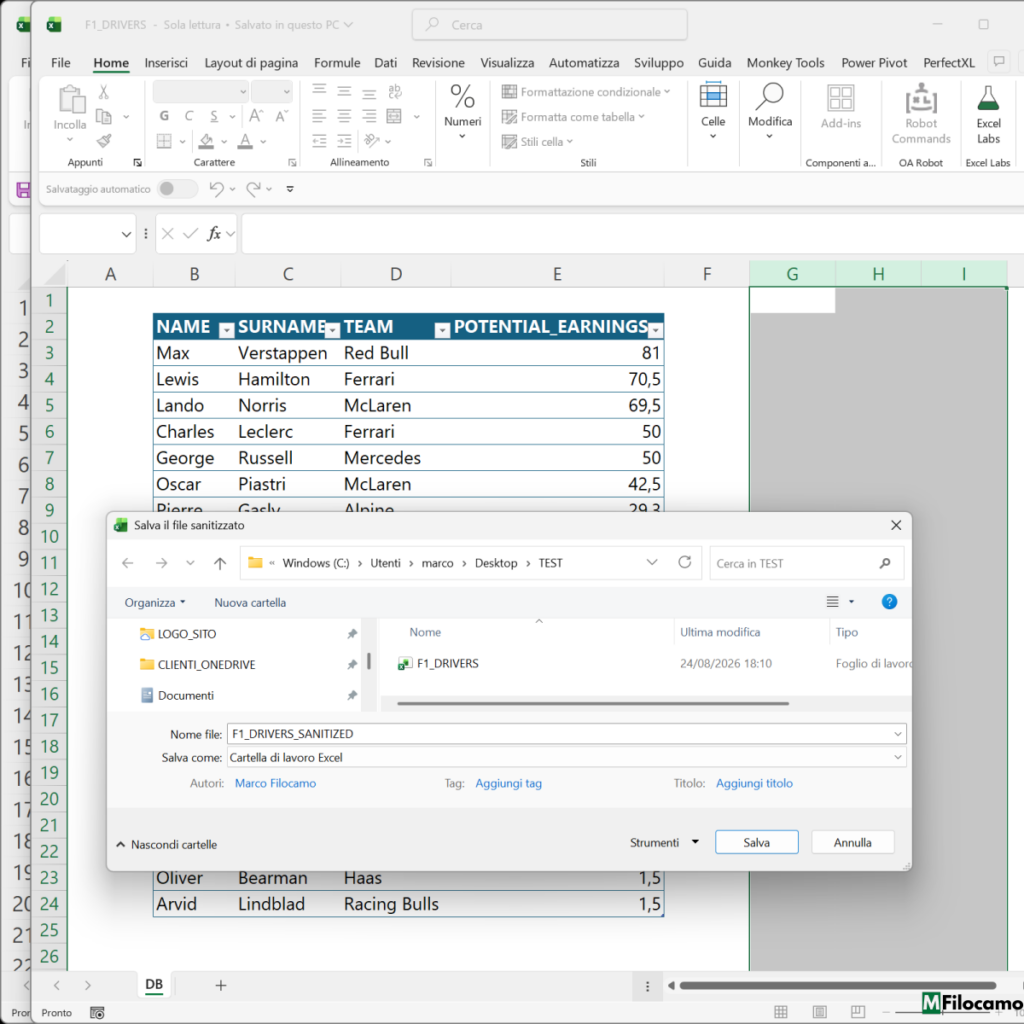
Task: Open the Organizza dropdown menu
Action: point(155,602)
